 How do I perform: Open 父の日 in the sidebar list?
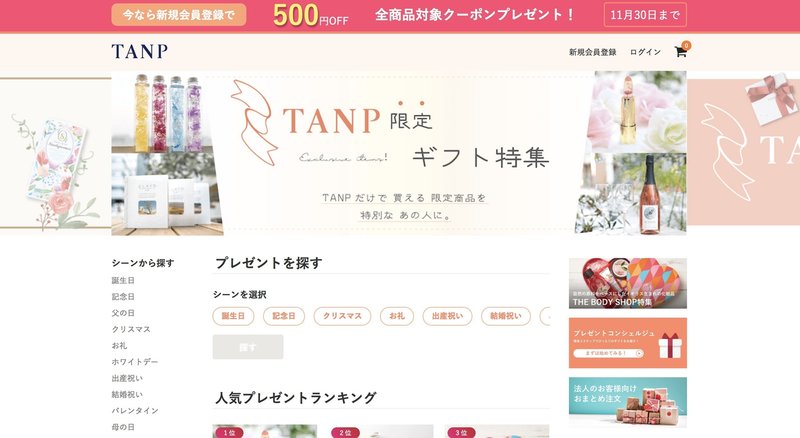pyautogui.click(x=123, y=313)
